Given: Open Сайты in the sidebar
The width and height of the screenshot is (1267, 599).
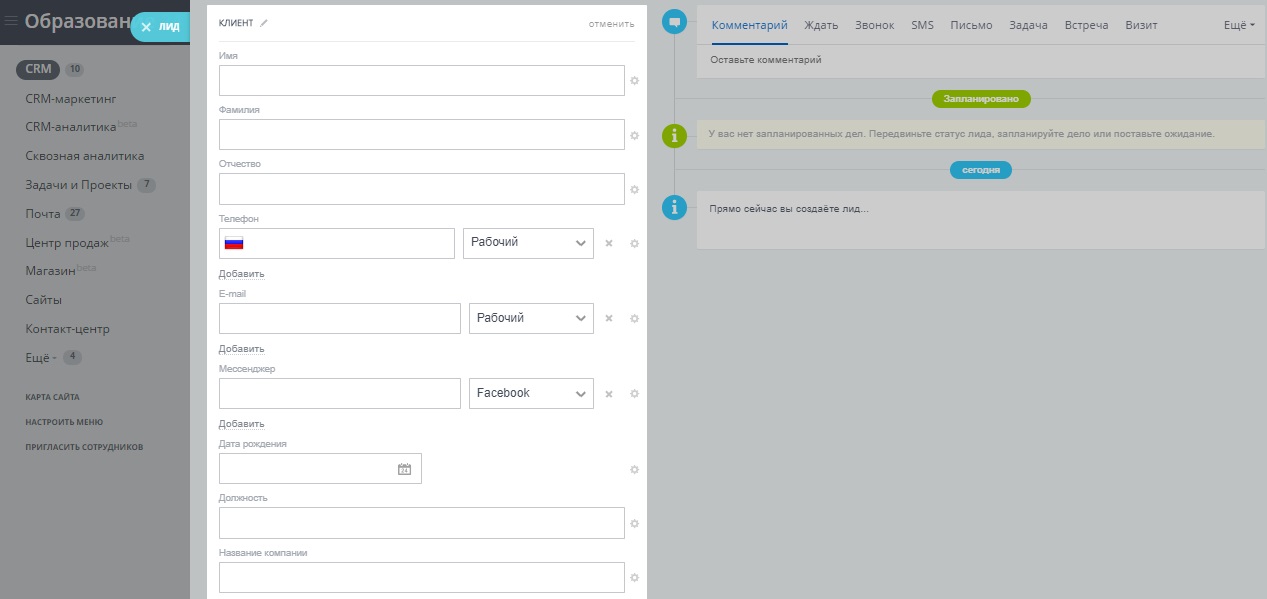Looking at the screenshot, I should click(x=44, y=300).
